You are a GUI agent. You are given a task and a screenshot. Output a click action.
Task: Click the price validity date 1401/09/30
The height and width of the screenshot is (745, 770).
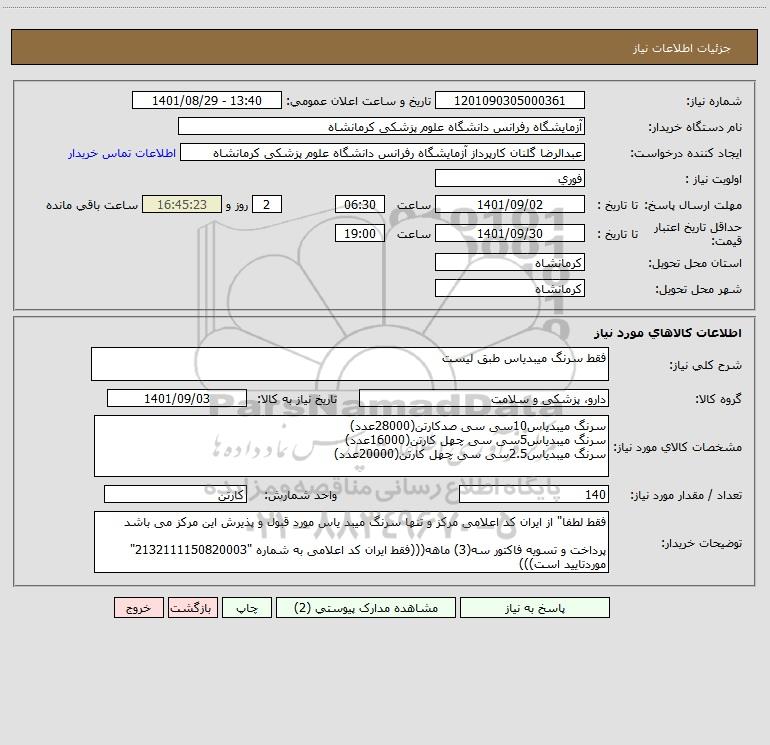[510, 233]
